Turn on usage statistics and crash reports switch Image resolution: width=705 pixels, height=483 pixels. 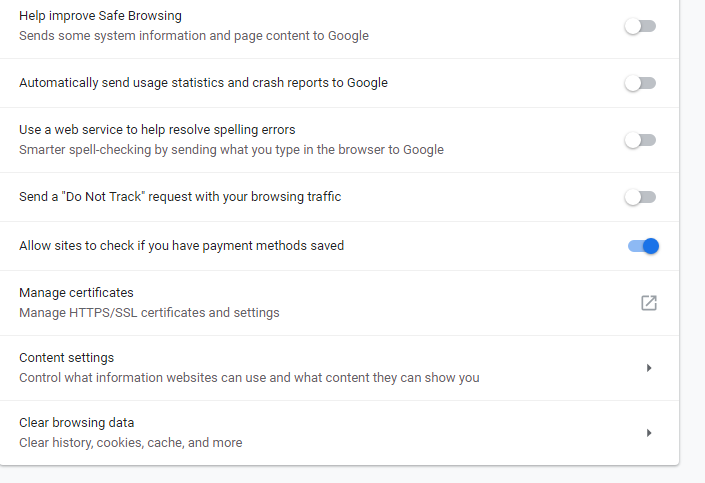640,83
